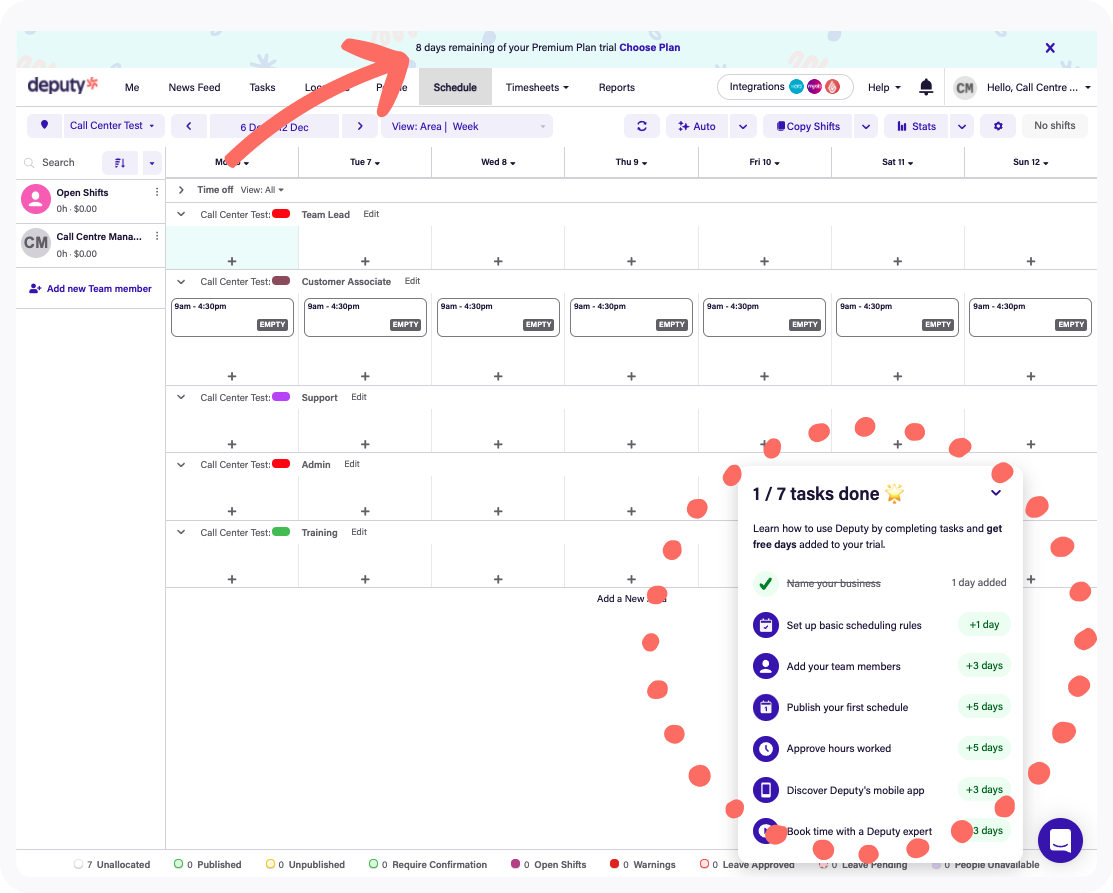
Task: Click Choose Plan link
Action: point(649,48)
